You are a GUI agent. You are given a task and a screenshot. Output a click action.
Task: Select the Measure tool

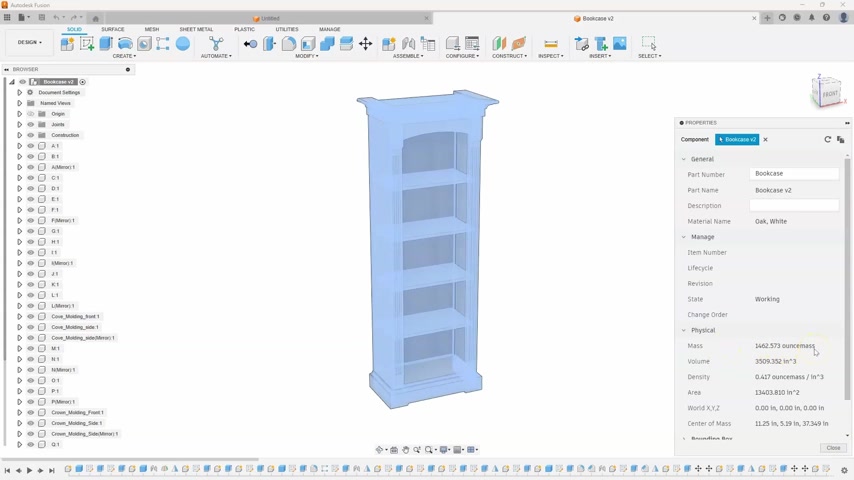[x=551, y=44]
